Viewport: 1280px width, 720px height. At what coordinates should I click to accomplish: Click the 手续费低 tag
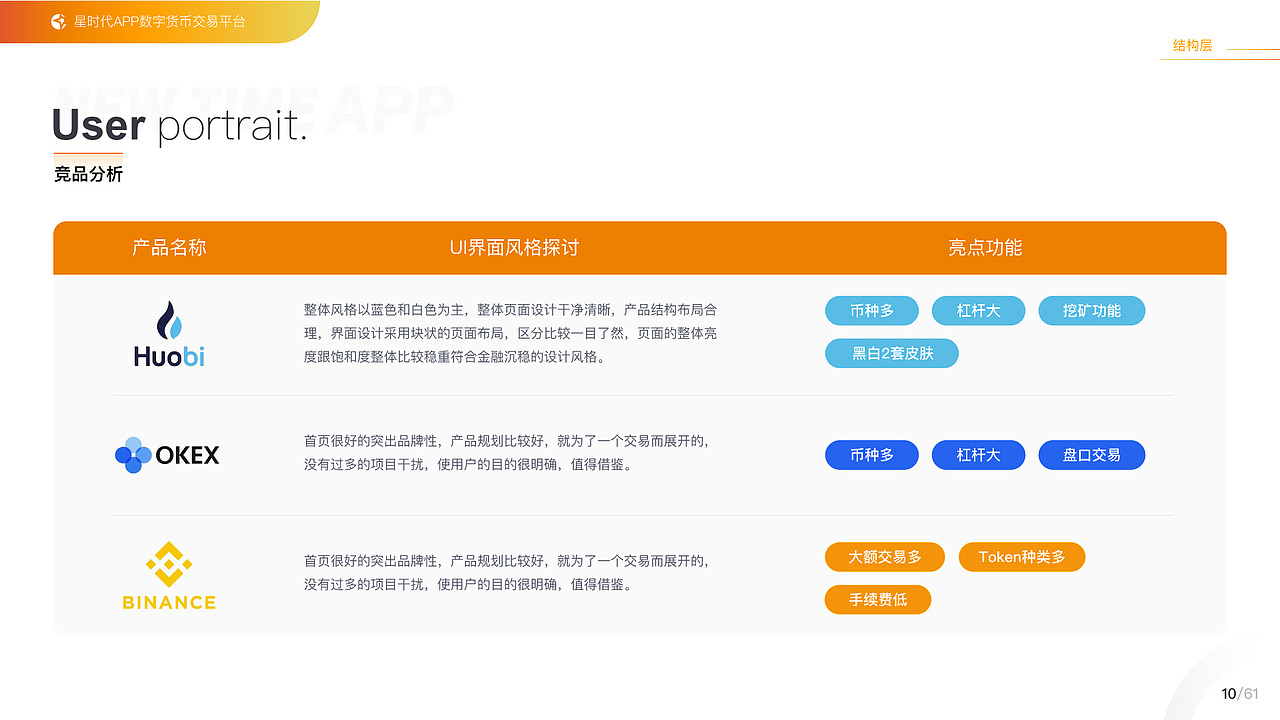(878, 600)
